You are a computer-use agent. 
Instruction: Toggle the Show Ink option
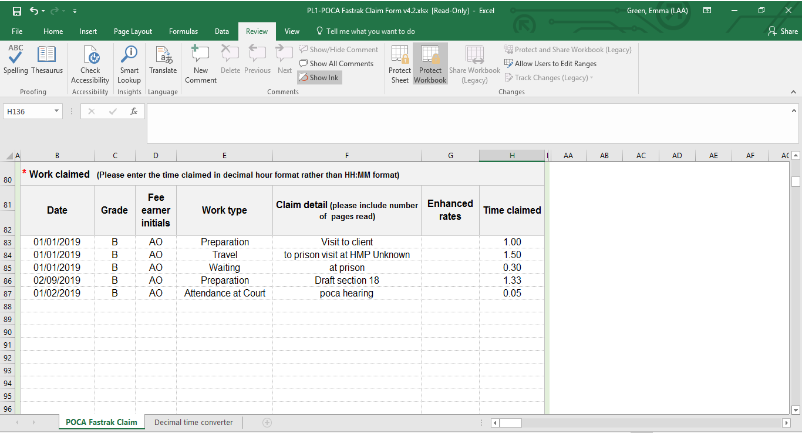tap(324, 77)
